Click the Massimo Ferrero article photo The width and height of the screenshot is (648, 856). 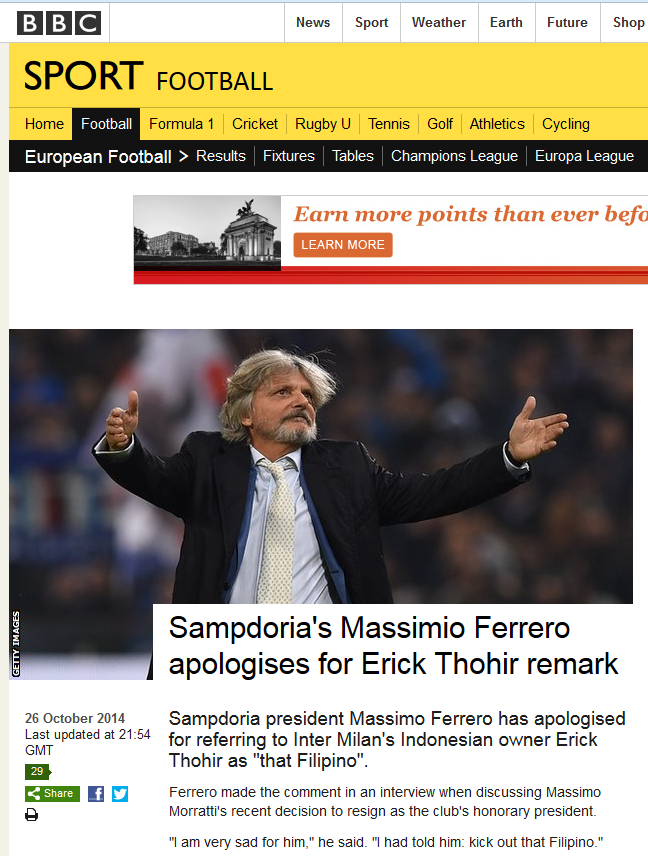point(321,466)
